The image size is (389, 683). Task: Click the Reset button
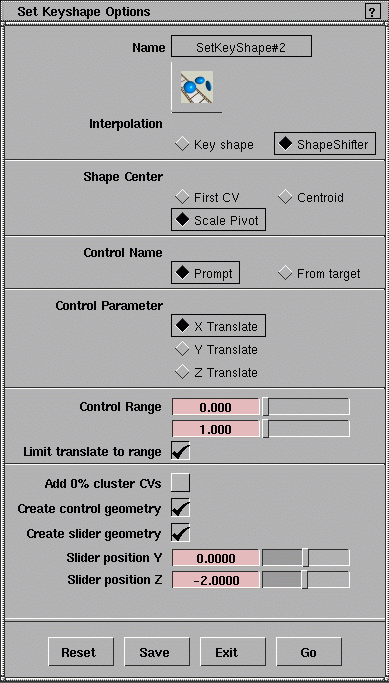81,652
